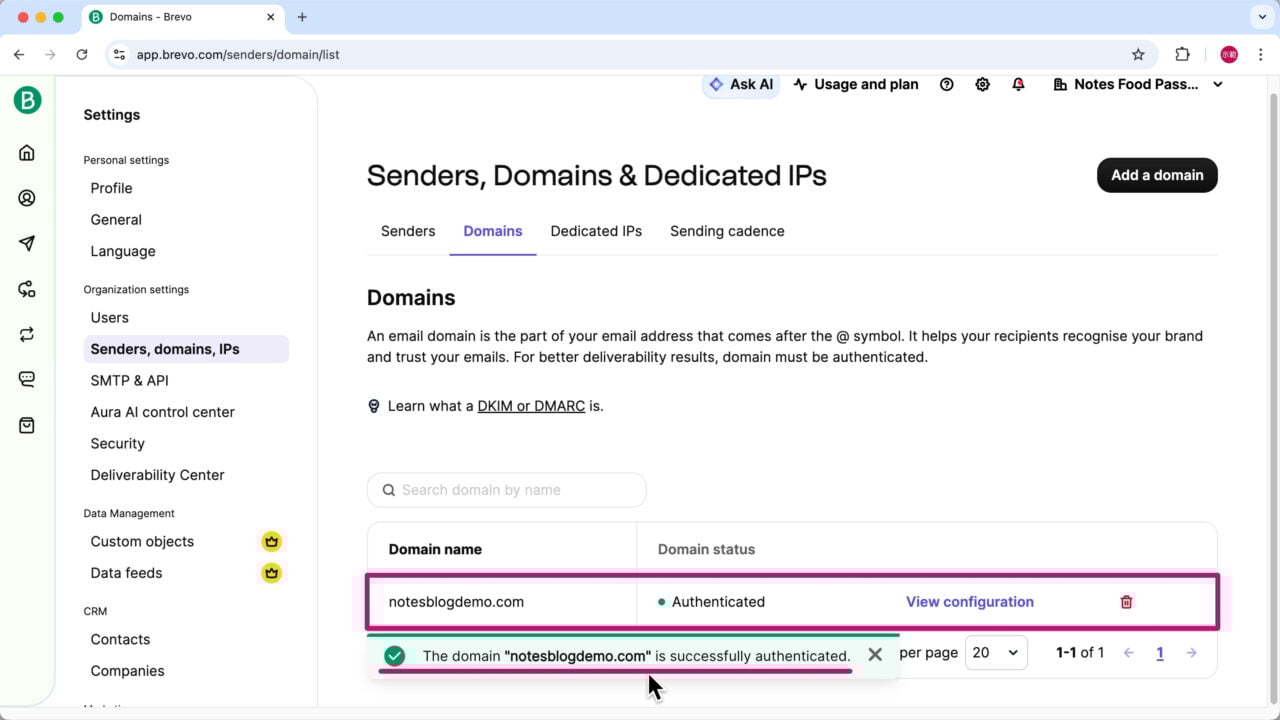Click the Brevo logo icon
The height and width of the screenshot is (720, 1280).
point(27,100)
